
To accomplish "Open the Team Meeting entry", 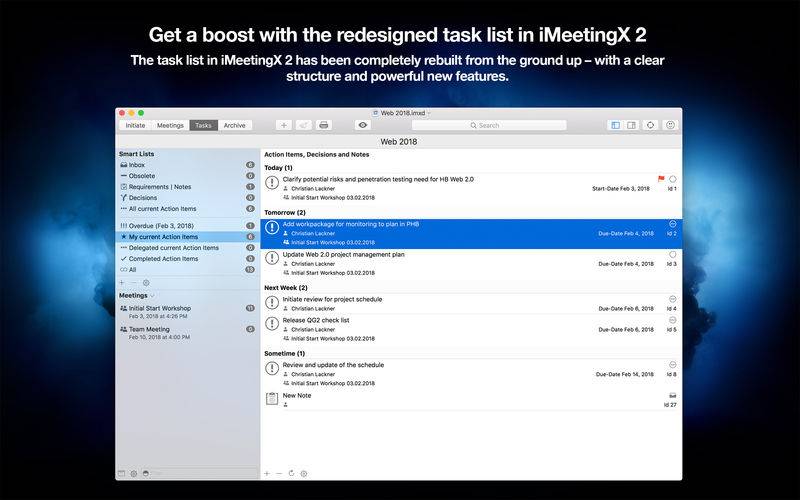I will click(188, 333).
